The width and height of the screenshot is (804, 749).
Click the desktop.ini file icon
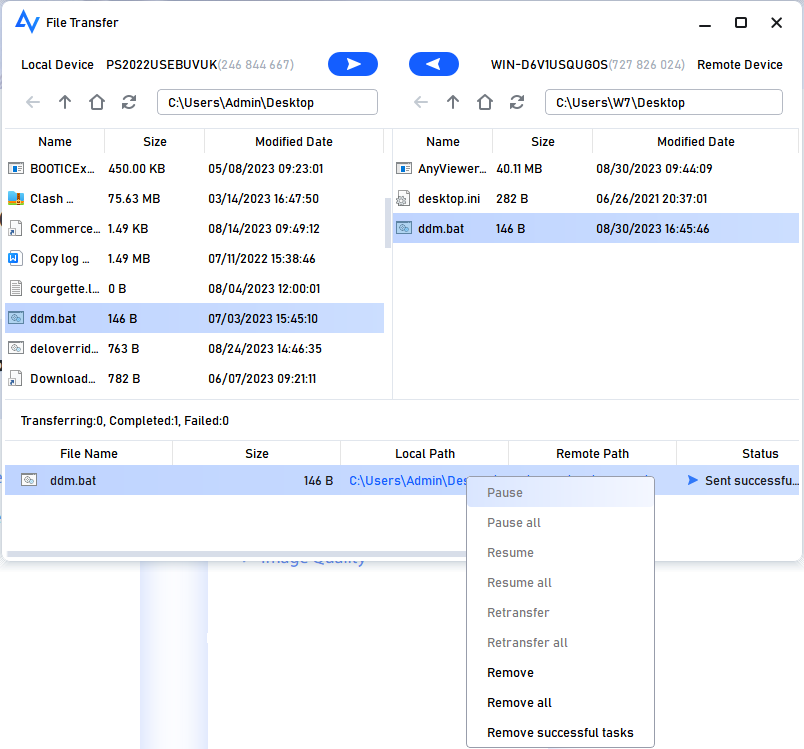coord(404,198)
